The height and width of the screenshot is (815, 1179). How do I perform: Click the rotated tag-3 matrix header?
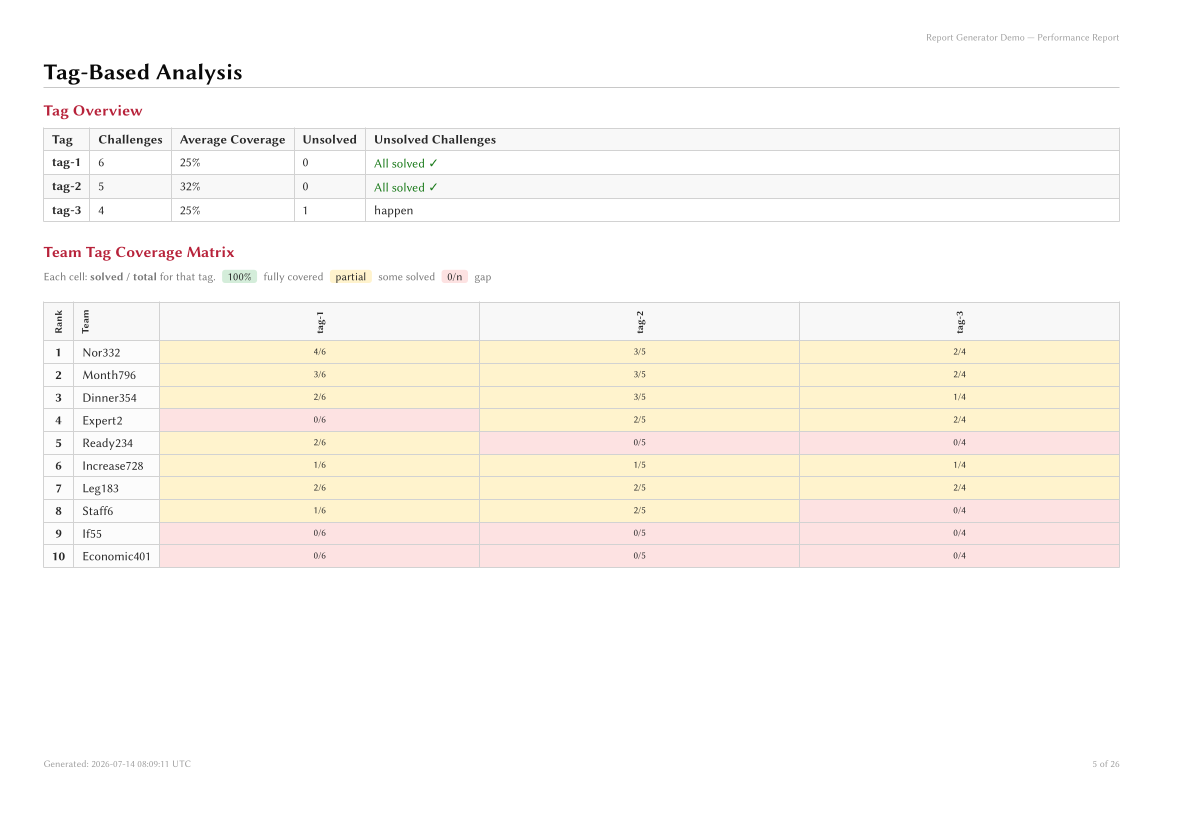coord(959,322)
